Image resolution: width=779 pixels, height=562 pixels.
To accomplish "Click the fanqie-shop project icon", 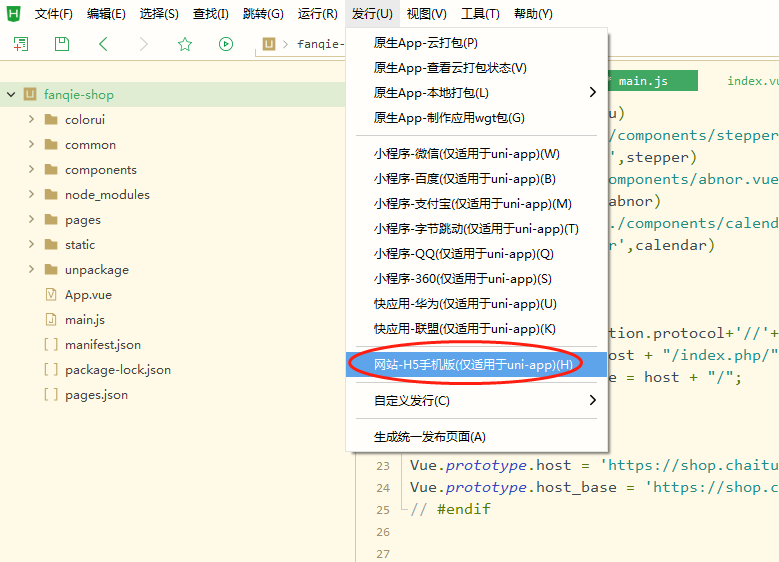I will click(30, 94).
